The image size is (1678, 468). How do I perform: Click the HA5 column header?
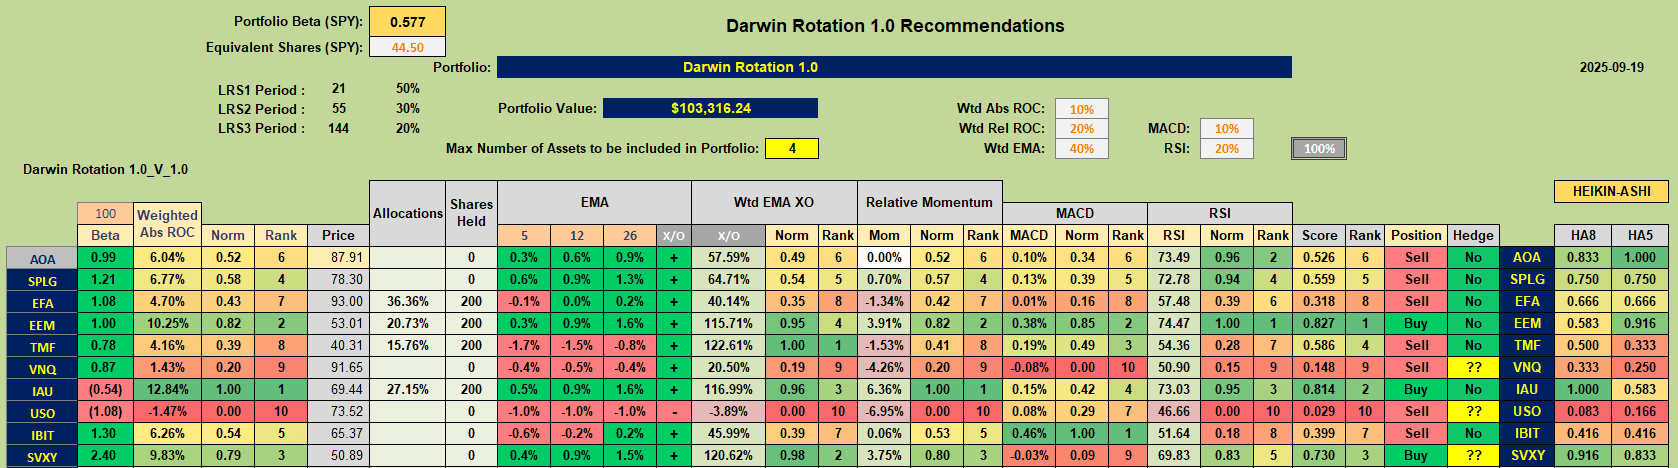(x=1640, y=235)
